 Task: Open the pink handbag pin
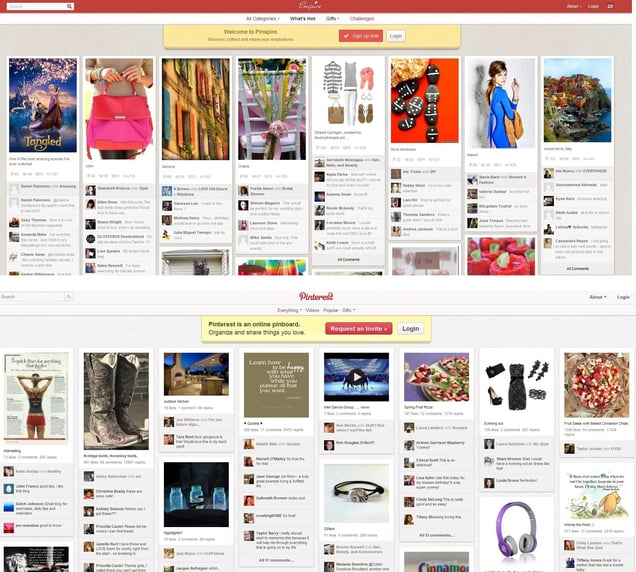tap(119, 109)
